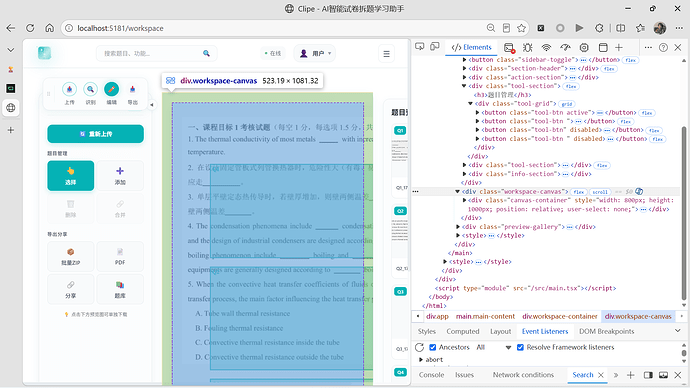Open the 题库 question bank
The height and width of the screenshot is (388, 690).
click(120, 289)
